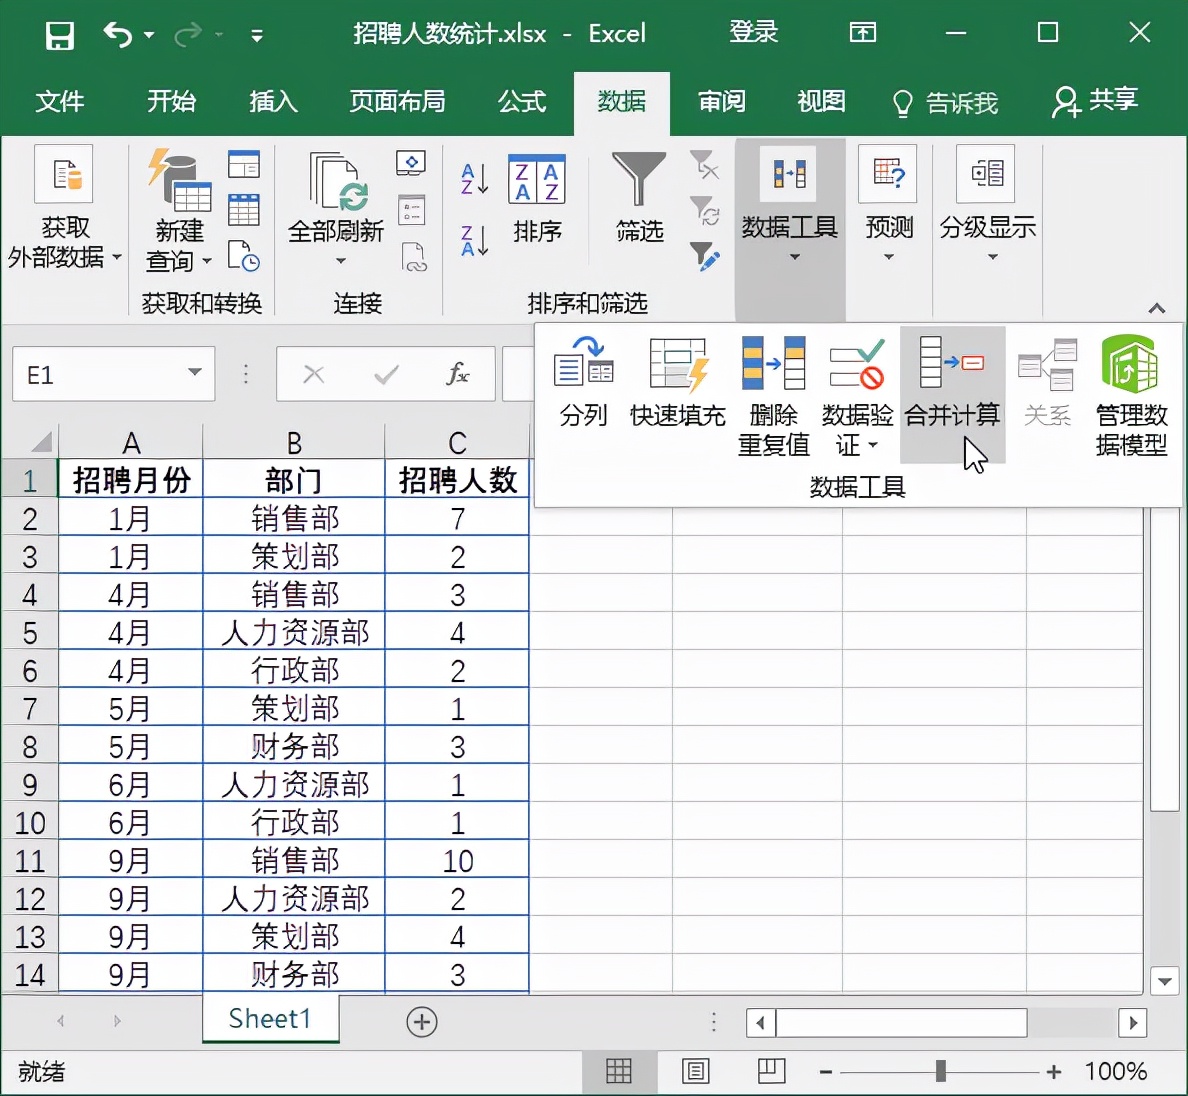Sort descending Z to A
1188x1096 pixels.
click(x=474, y=241)
